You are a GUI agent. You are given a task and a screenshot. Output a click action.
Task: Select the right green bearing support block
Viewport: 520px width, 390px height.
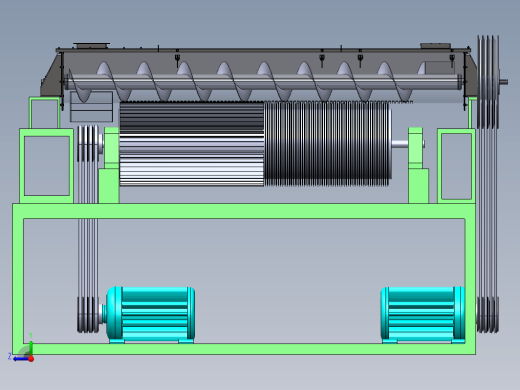[x=418, y=165]
